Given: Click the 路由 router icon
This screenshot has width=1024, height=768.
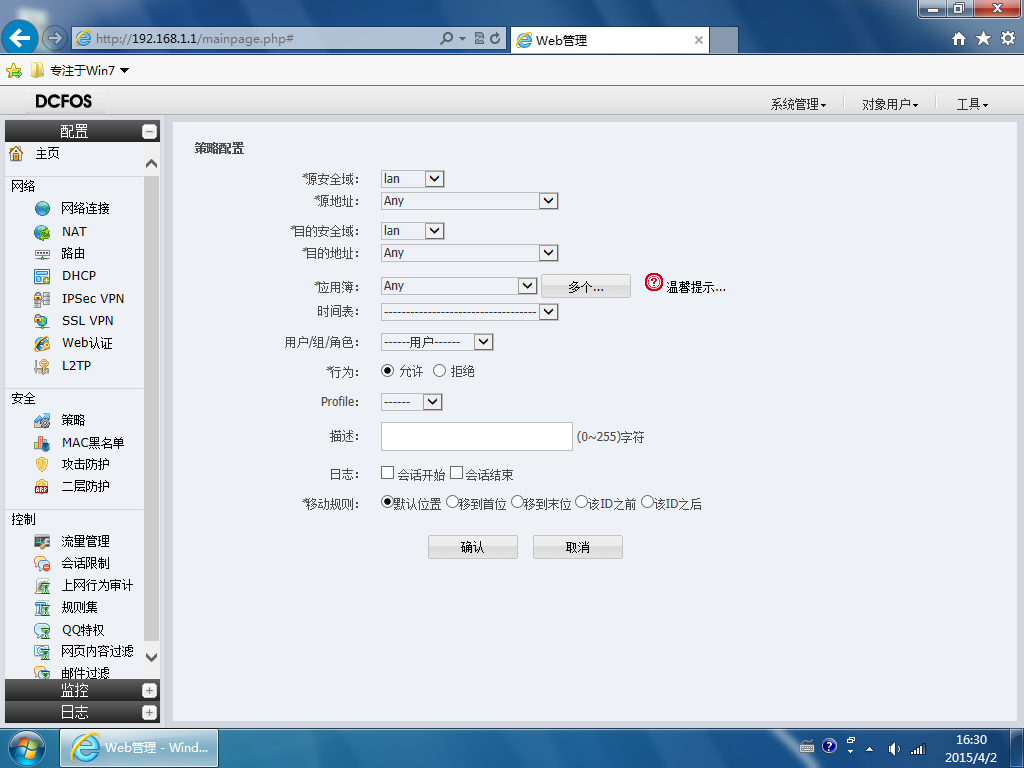Looking at the screenshot, I should coord(42,253).
